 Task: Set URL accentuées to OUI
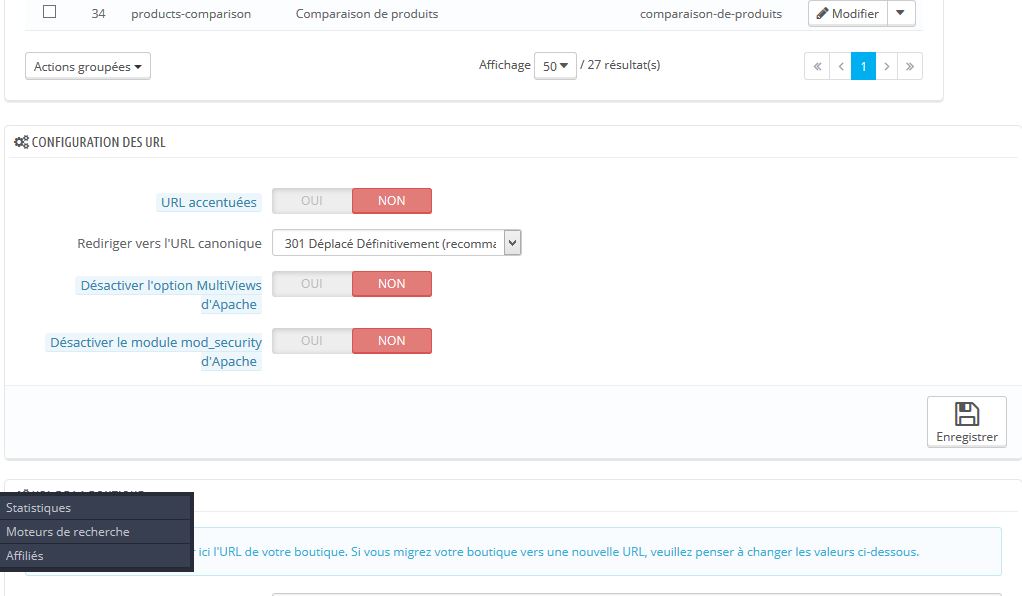coord(312,201)
